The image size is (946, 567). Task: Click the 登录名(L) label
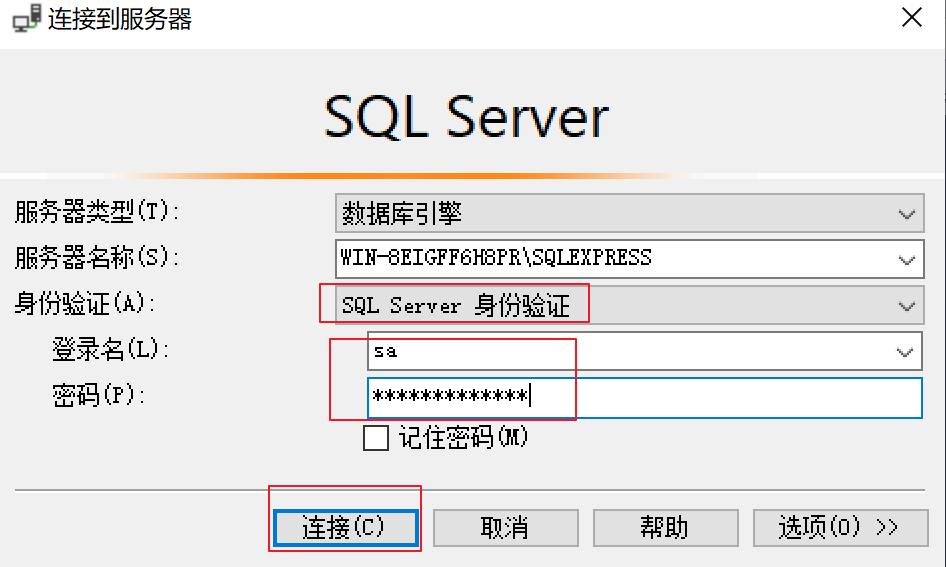(x=110, y=349)
